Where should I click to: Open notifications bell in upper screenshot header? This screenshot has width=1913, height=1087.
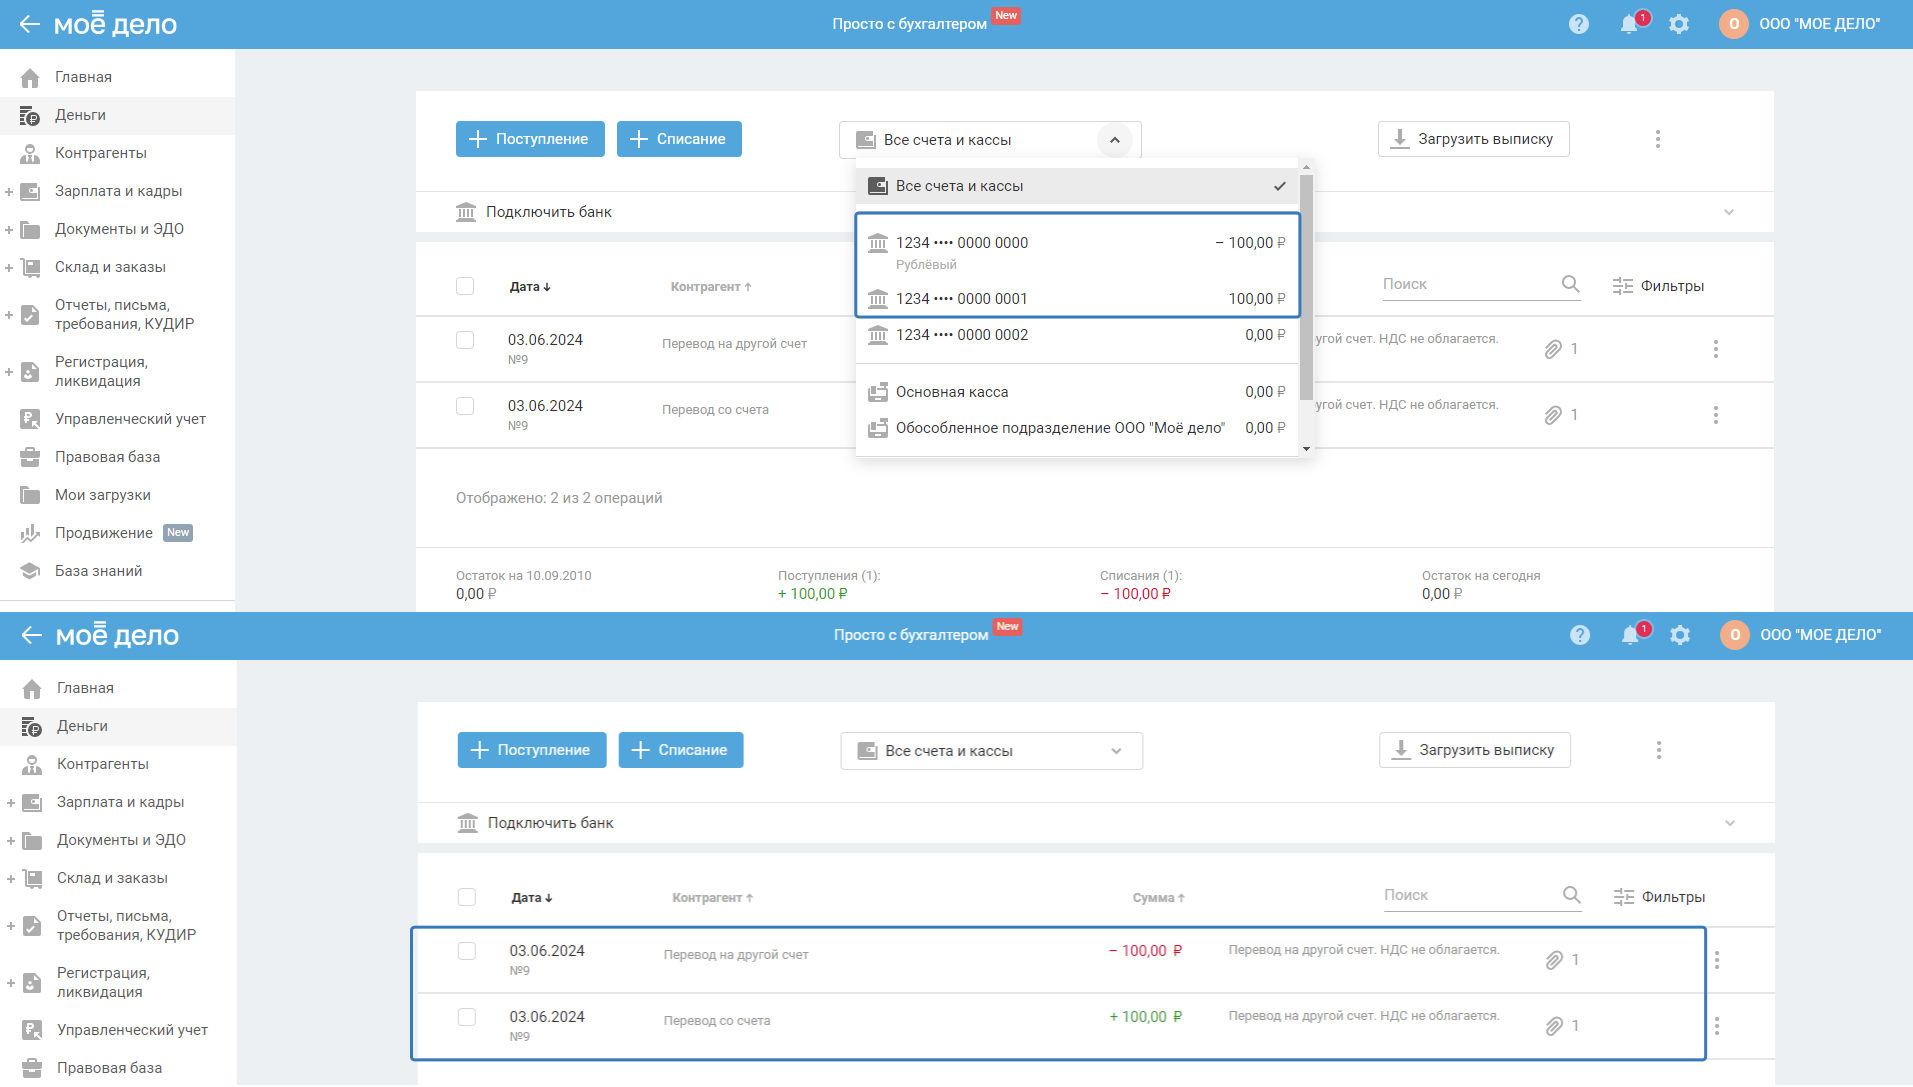coord(1630,24)
